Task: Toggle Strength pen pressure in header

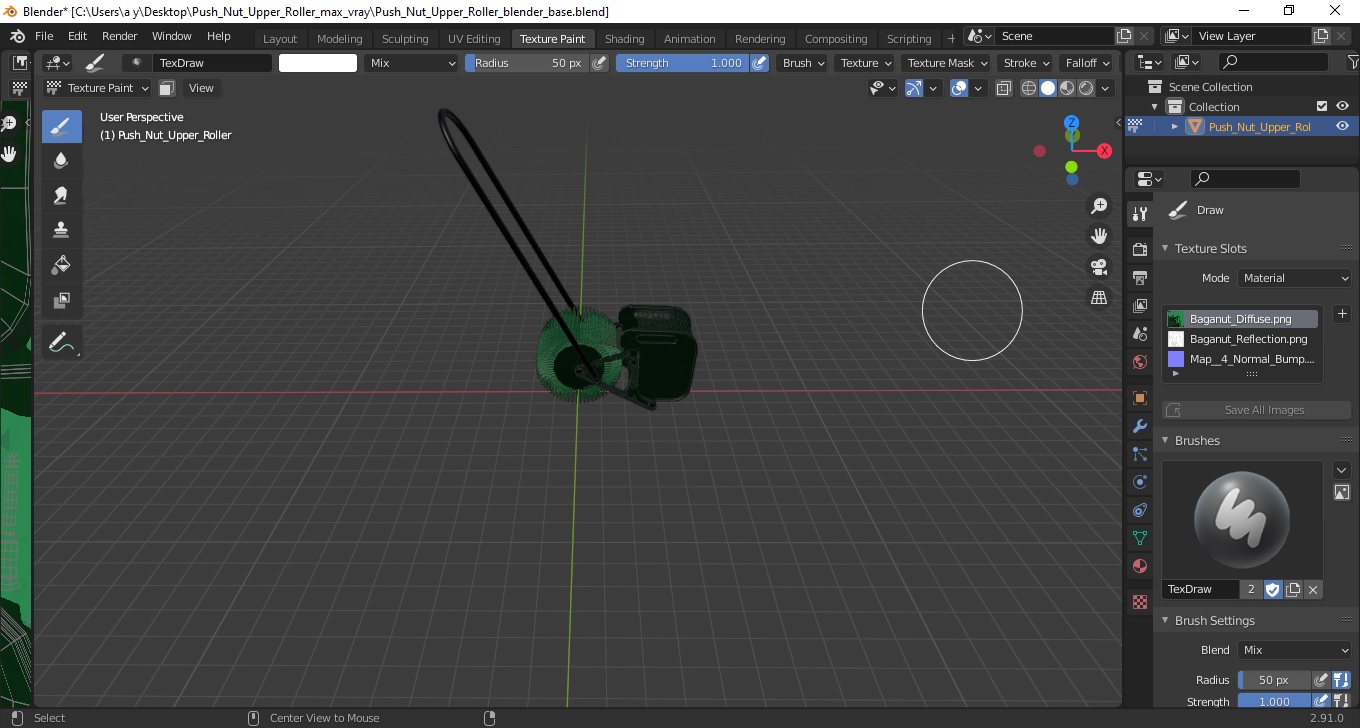Action: point(760,63)
